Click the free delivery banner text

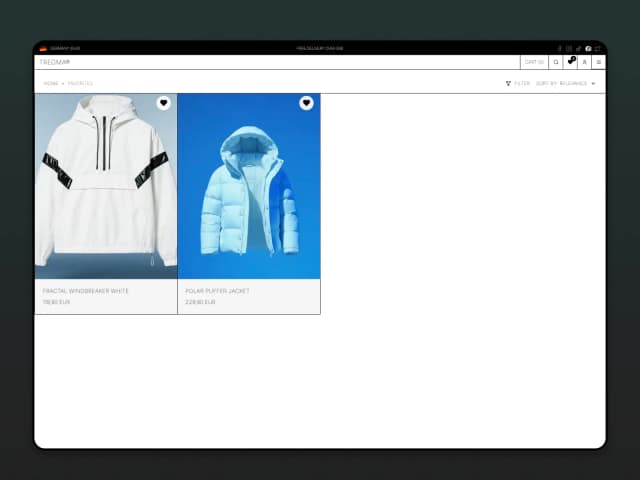(x=320, y=48)
